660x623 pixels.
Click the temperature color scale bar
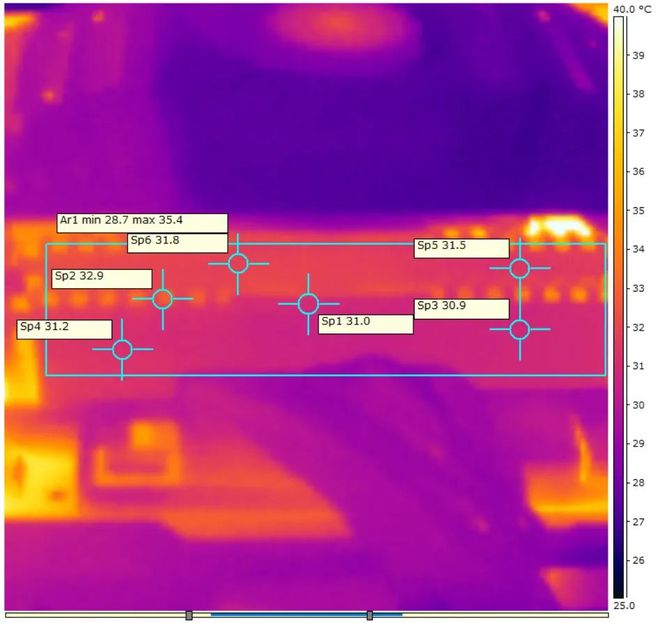click(620, 300)
